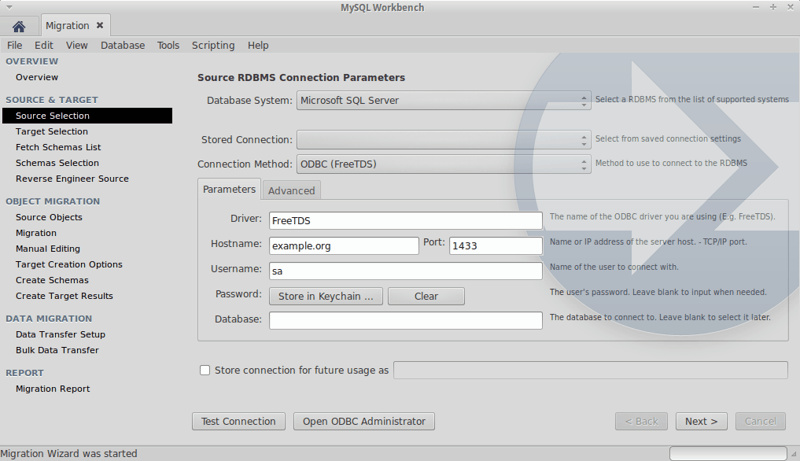Clear the stored password
The height and width of the screenshot is (461, 800).
click(426, 296)
